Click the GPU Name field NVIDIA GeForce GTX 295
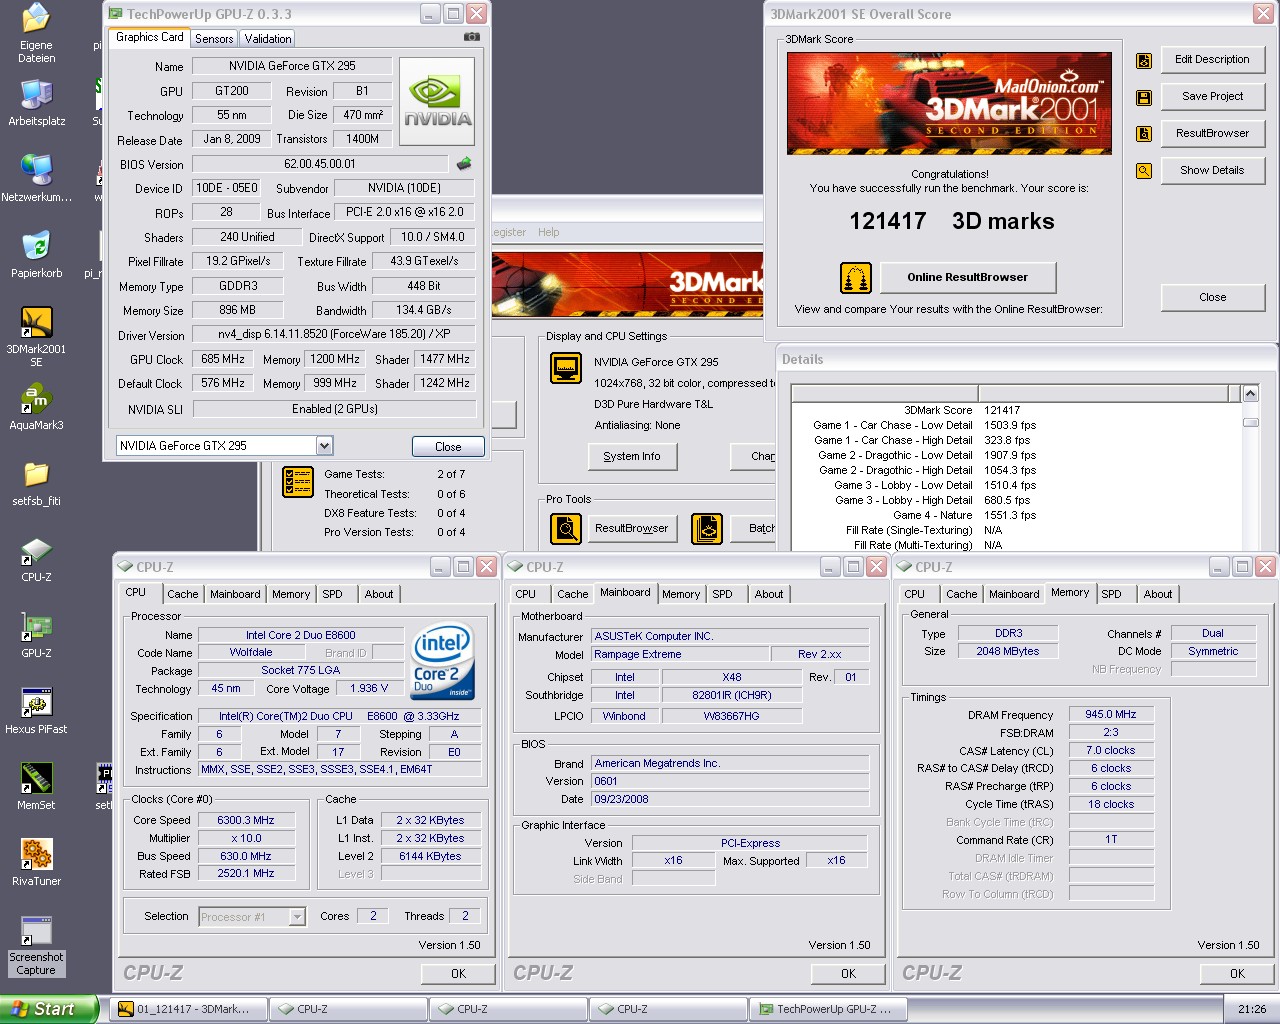 tap(292, 66)
